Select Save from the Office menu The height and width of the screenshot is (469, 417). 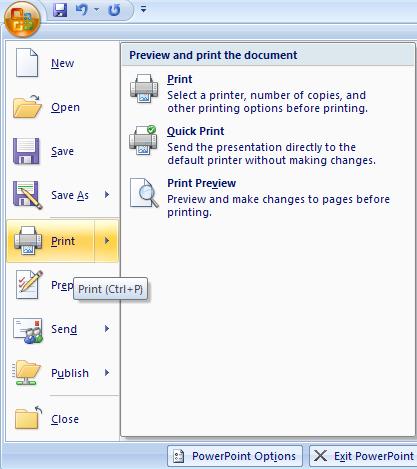click(63, 151)
